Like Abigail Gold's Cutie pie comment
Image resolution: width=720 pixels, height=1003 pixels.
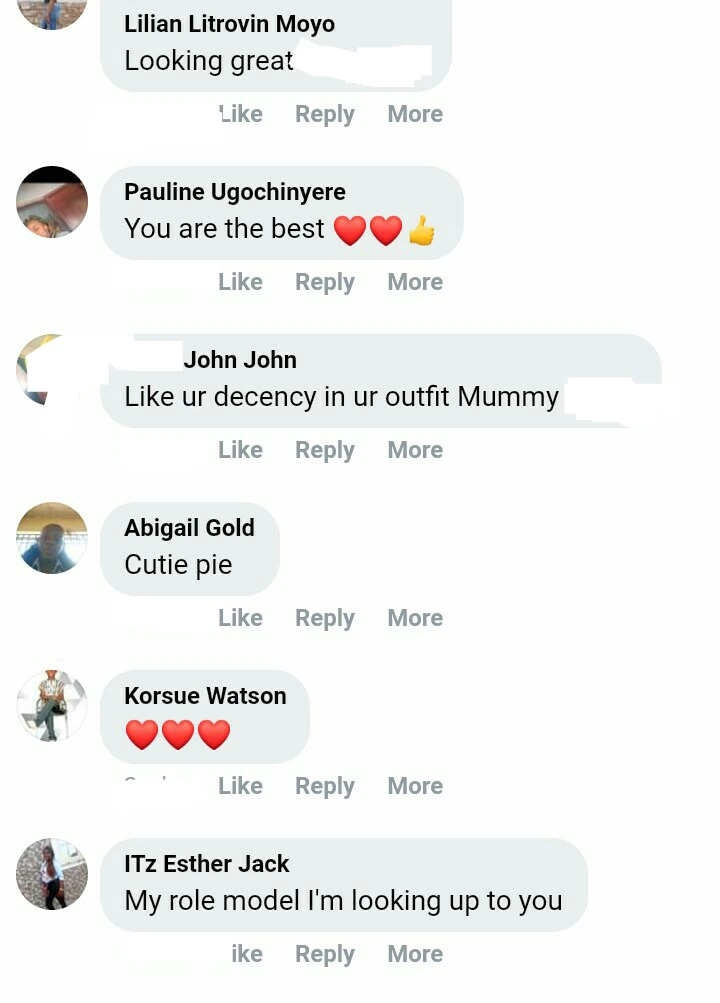click(x=240, y=618)
